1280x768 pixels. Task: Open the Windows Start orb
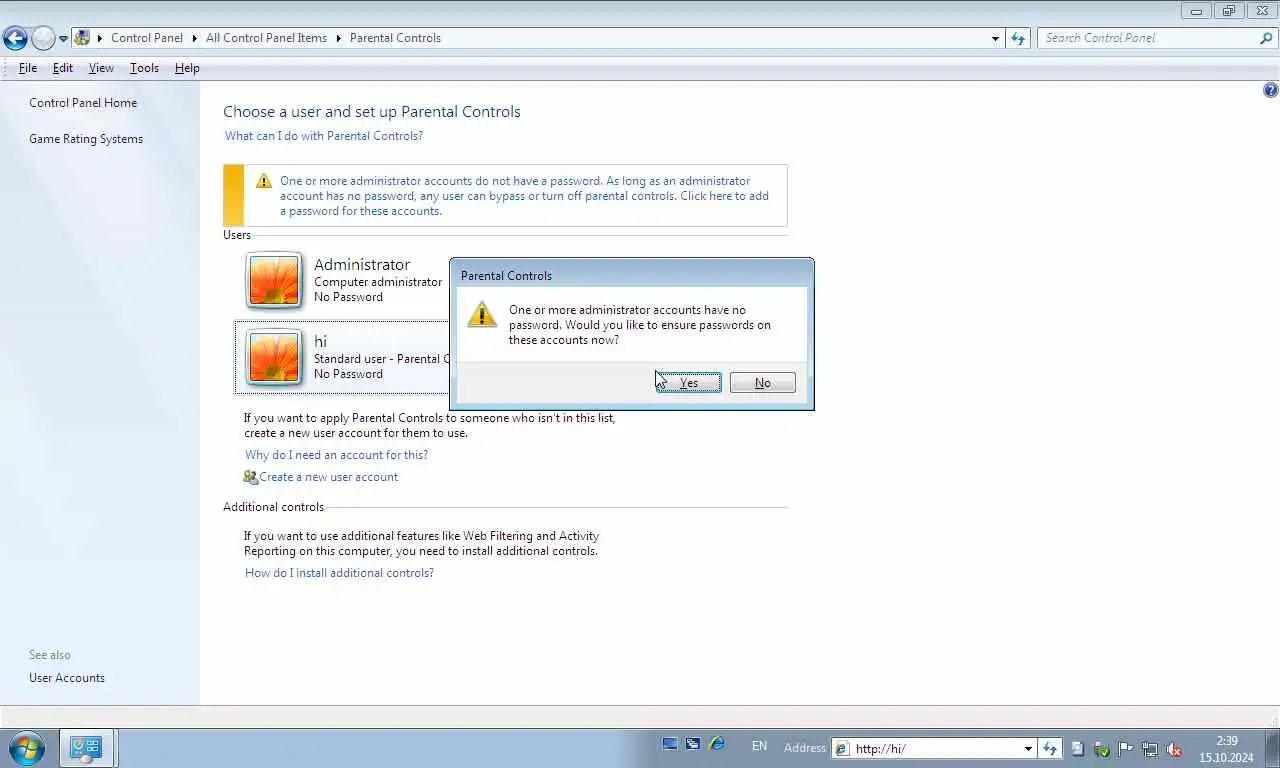click(26, 748)
